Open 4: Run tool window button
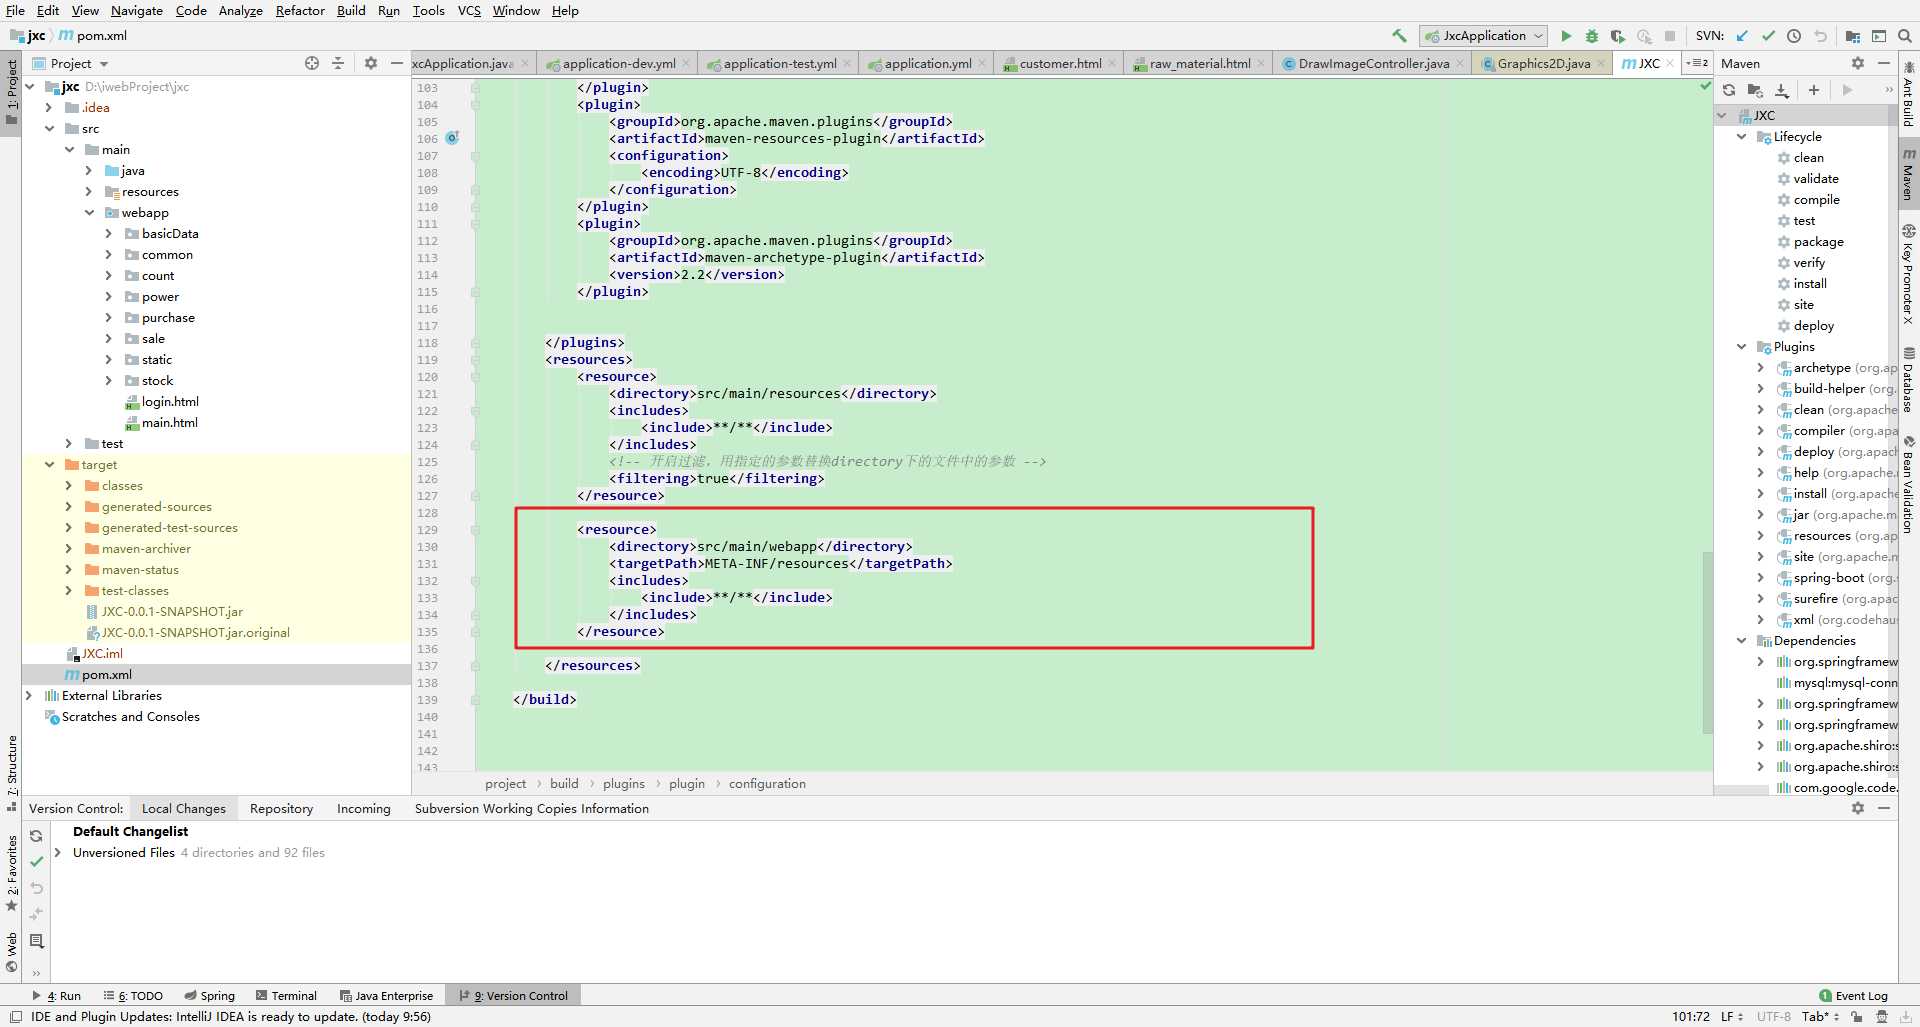Screen dimensions: 1920x1027 tap(57, 995)
